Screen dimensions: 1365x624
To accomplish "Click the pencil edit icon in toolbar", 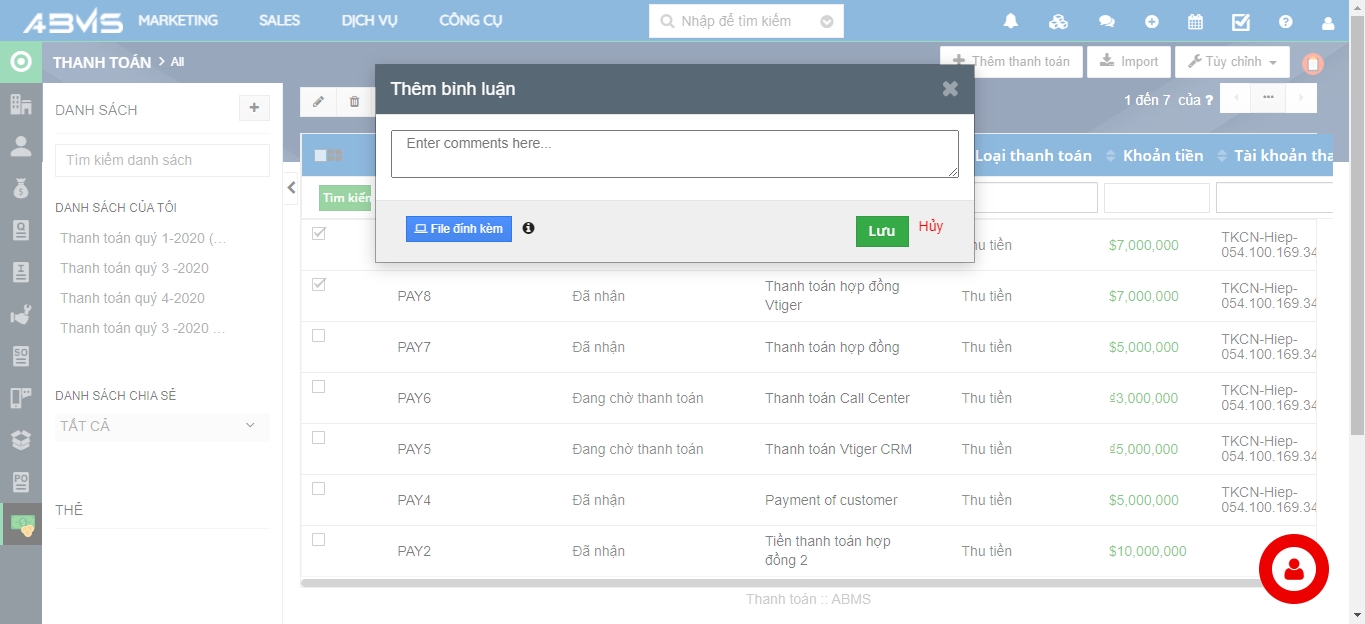I will 318,101.
